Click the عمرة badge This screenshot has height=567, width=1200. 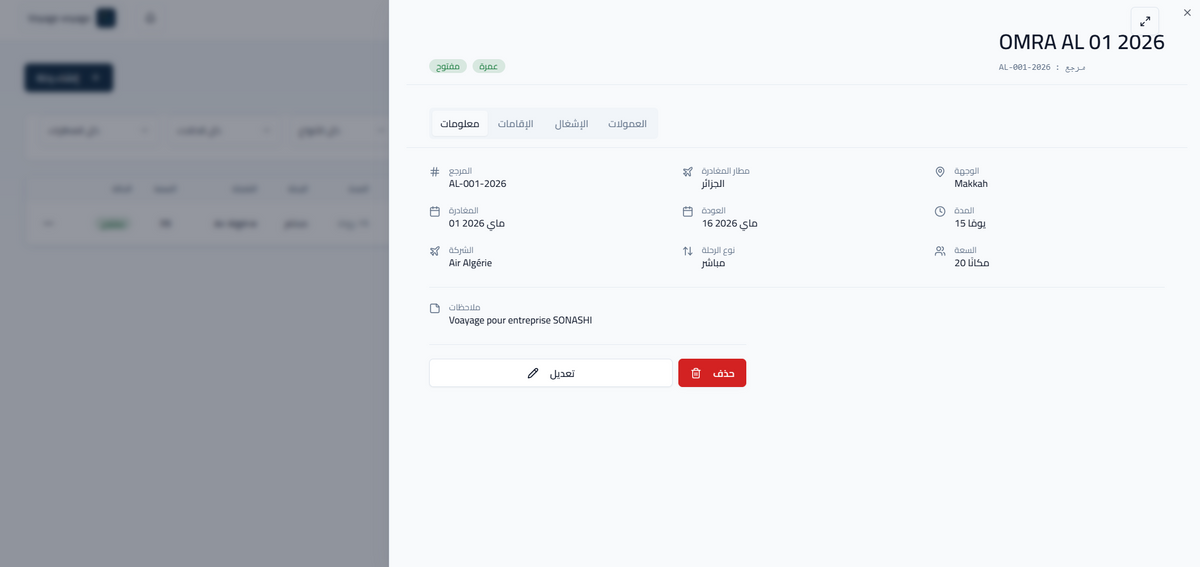point(489,66)
